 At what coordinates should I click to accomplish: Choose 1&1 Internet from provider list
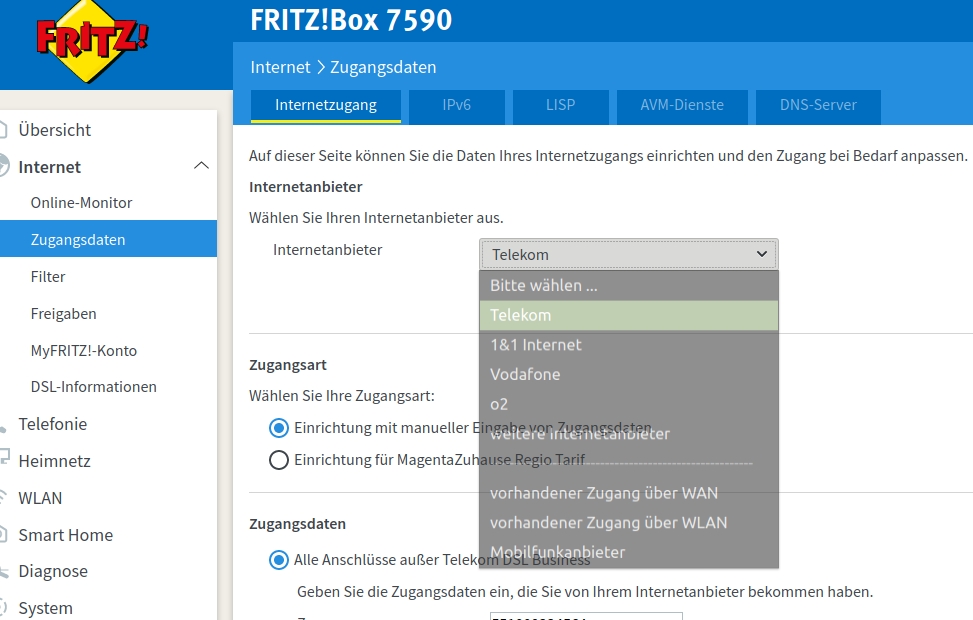click(x=535, y=345)
